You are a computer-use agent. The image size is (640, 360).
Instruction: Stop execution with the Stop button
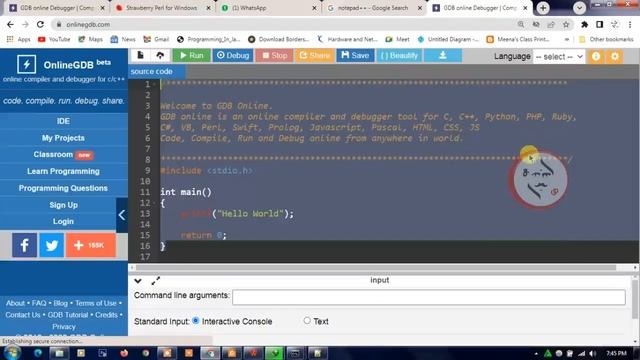pos(274,56)
